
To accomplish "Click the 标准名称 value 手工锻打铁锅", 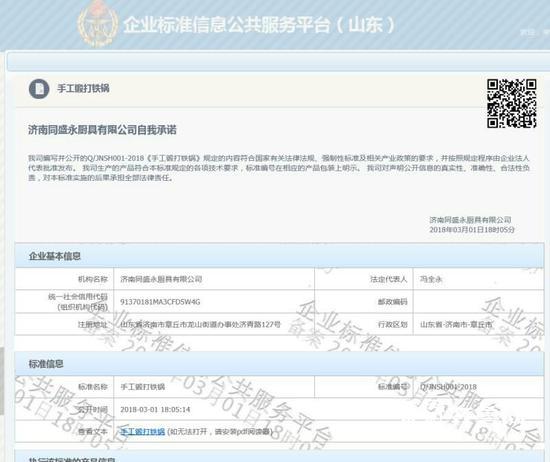I will click(142, 387).
